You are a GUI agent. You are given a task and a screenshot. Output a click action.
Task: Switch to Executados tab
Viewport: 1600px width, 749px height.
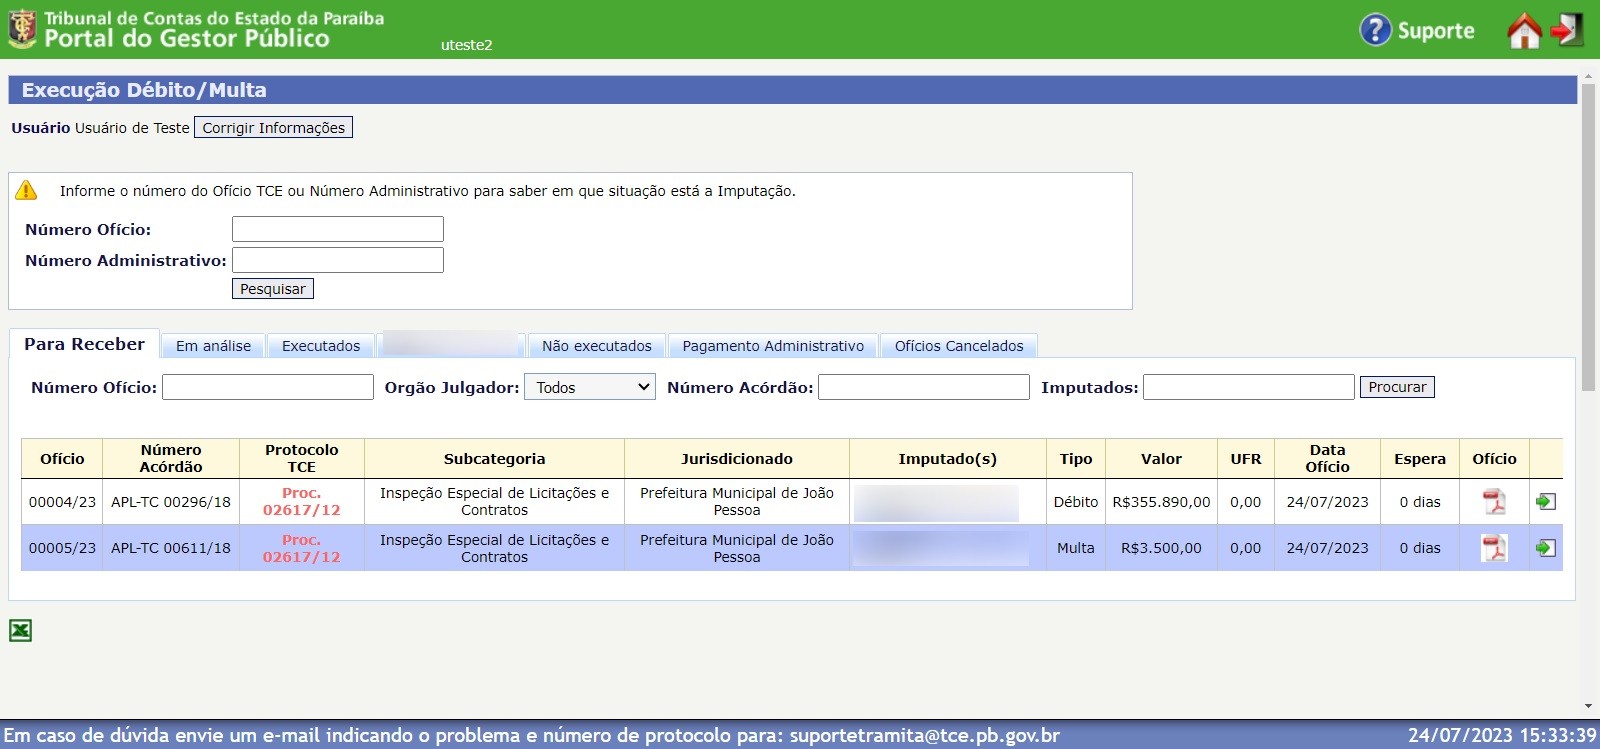tap(321, 346)
